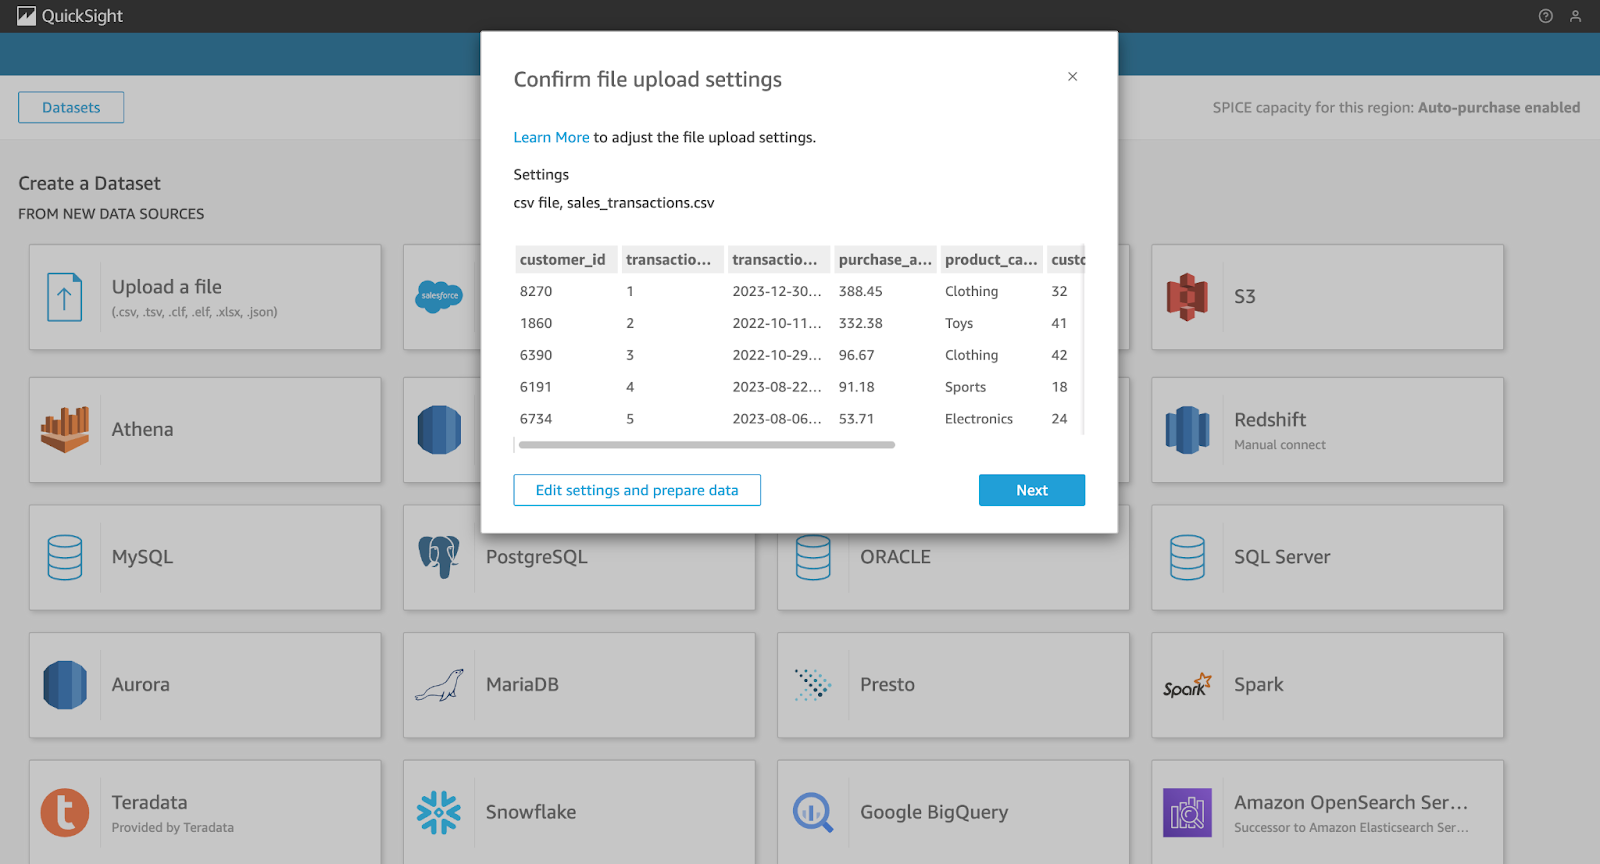Image resolution: width=1600 pixels, height=864 pixels.
Task: Click the MariaDB seal icon
Action: pyautogui.click(x=439, y=686)
